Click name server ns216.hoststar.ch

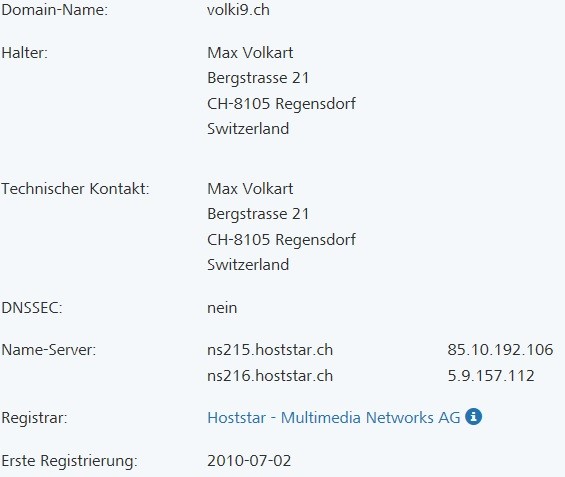point(270,376)
